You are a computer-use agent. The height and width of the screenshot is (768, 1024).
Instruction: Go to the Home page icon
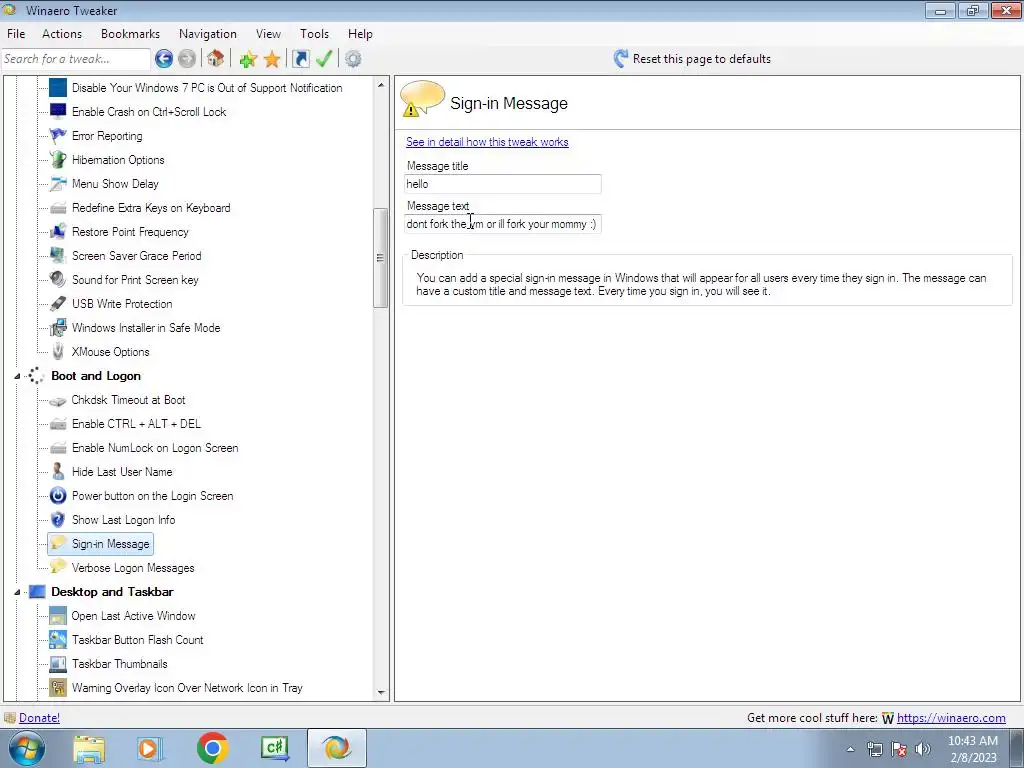pyautogui.click(x=216, y=59)
